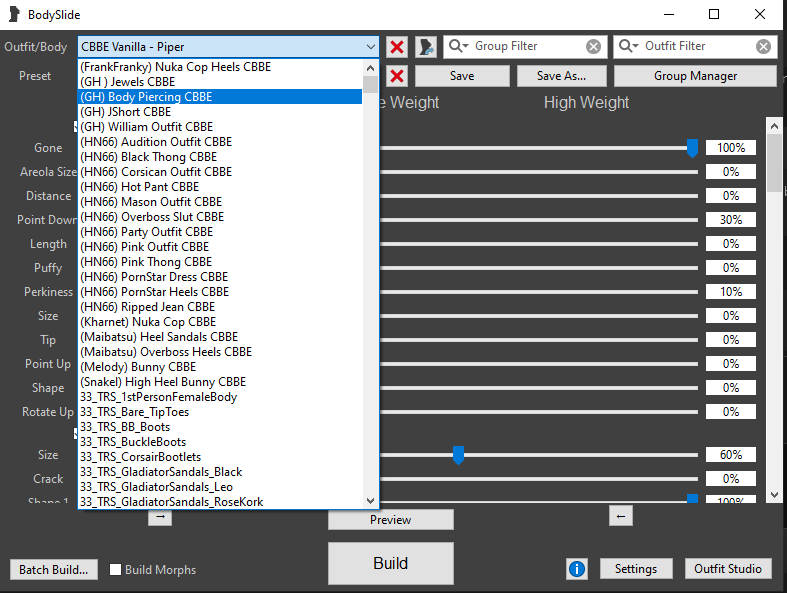Image resolution: width=787 pixels, height=593 pixels.
Task: Select 33_TRS_CorsairBootlets entry
Action: click(220, 457)
